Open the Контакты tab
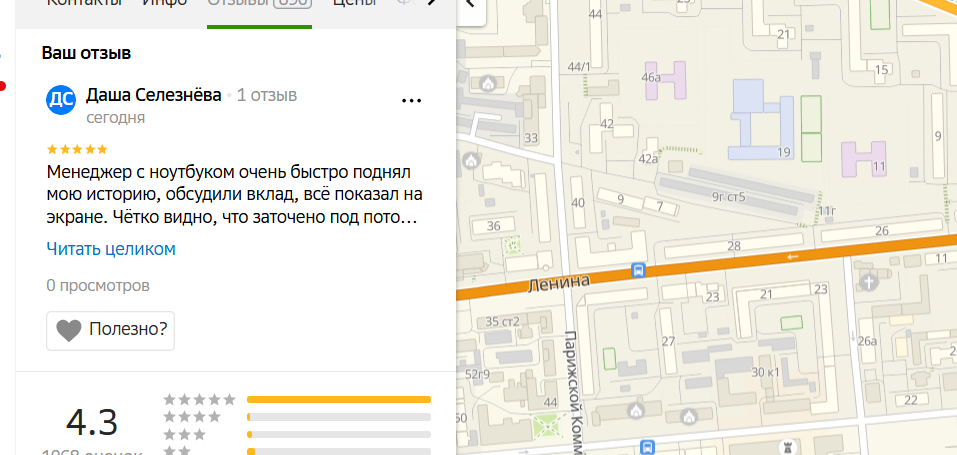The height and width of the screenshot is (455, 957). tap(84, 2)
